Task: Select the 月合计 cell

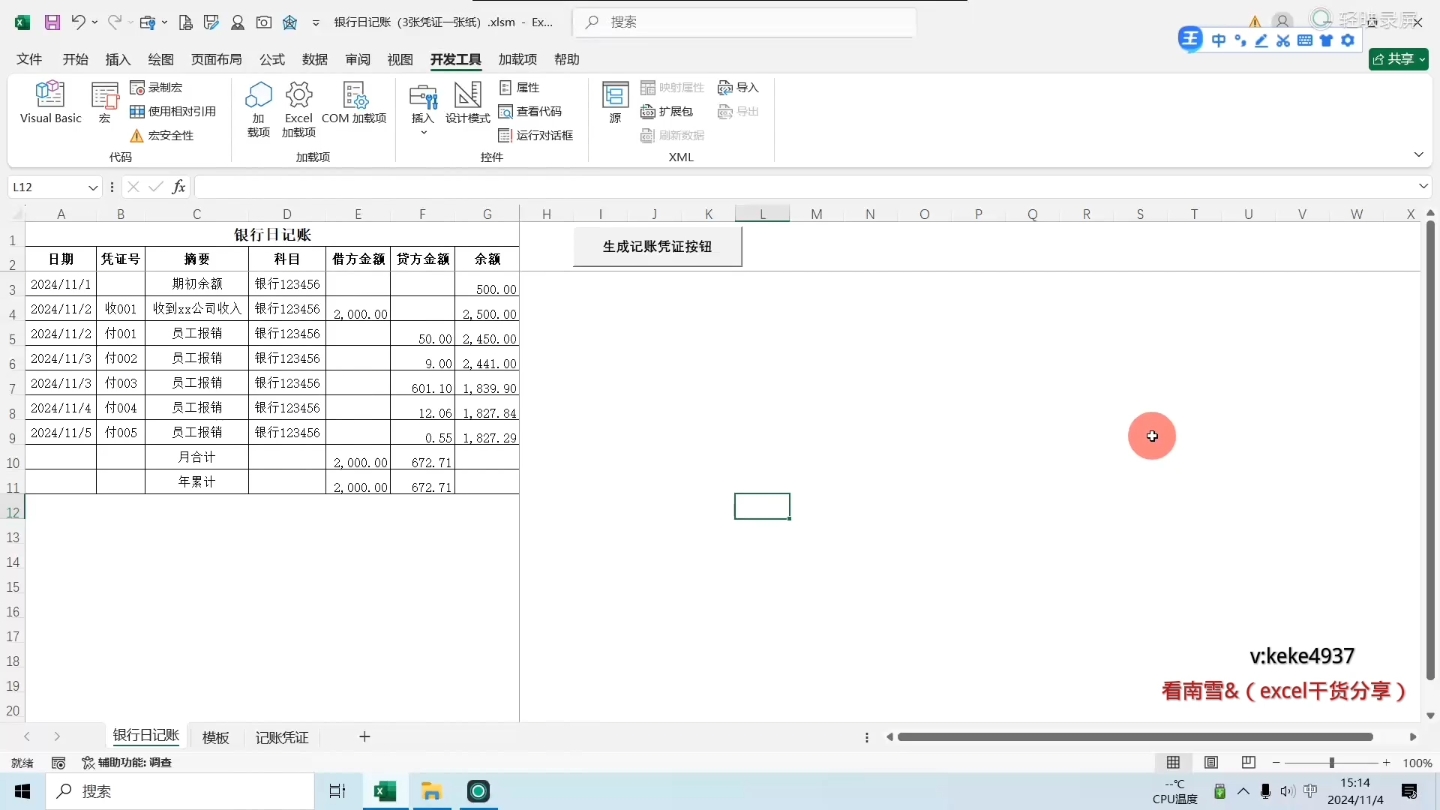Action: point(197,458)
